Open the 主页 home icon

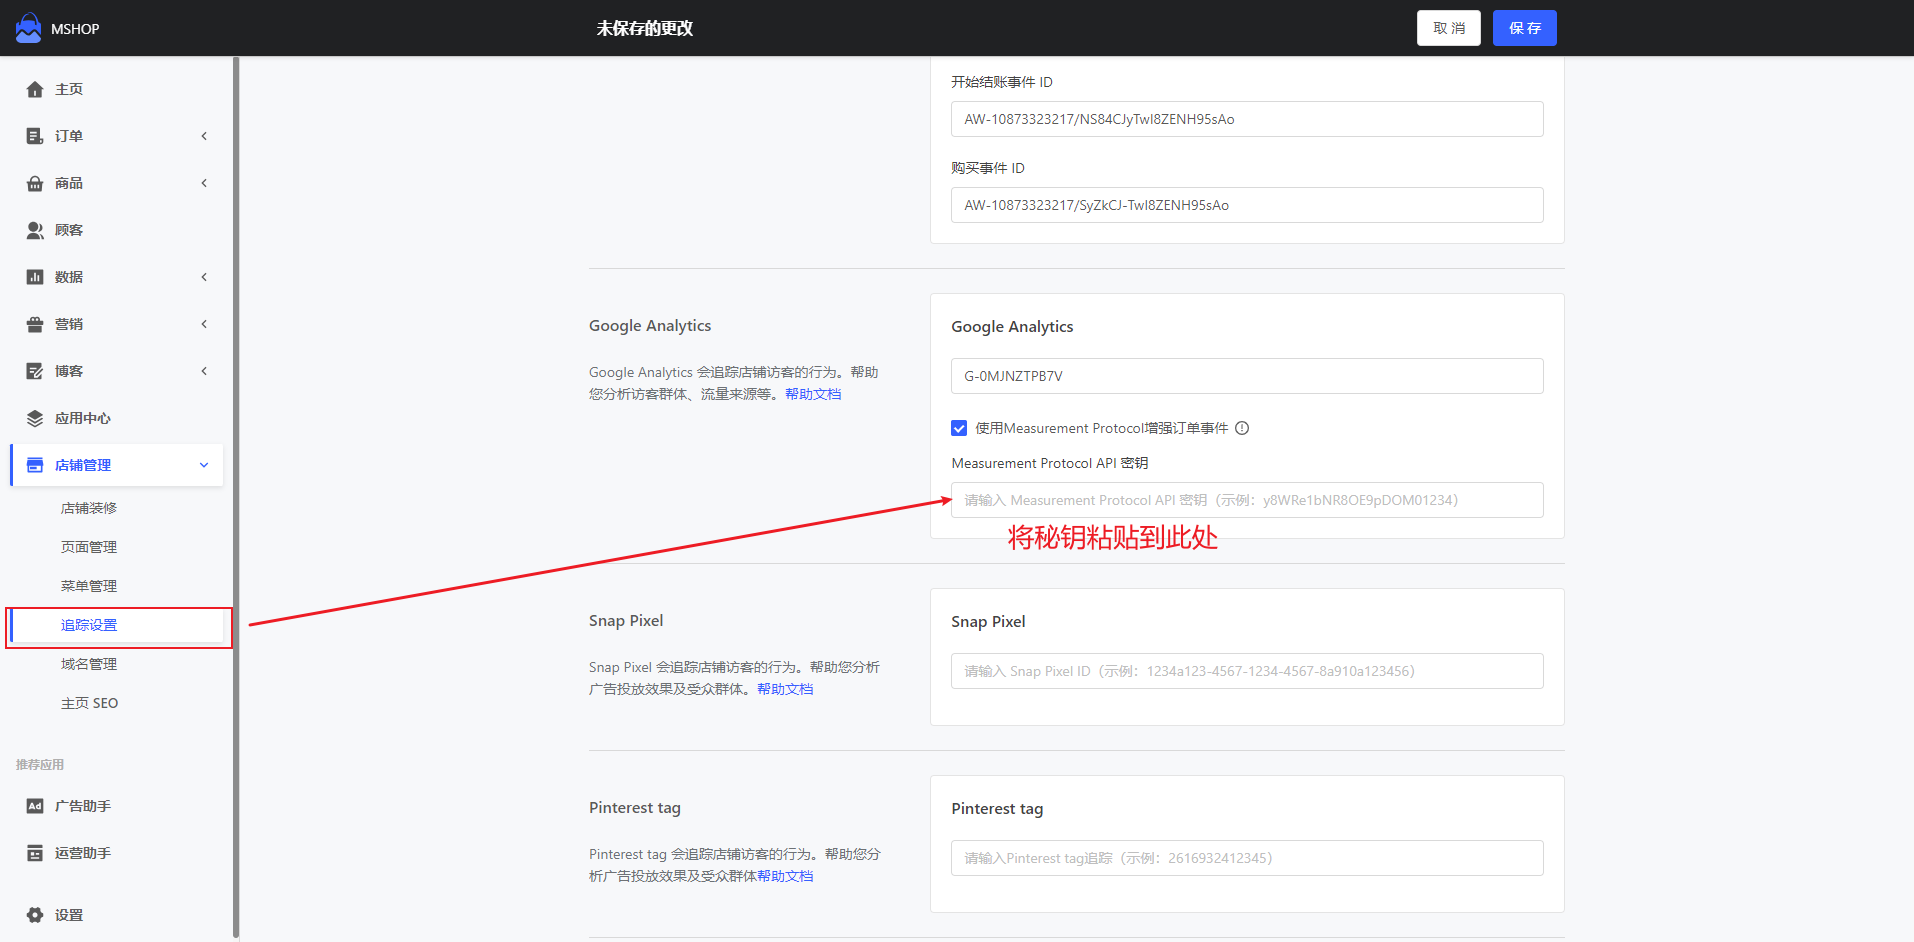pos(35,89)
